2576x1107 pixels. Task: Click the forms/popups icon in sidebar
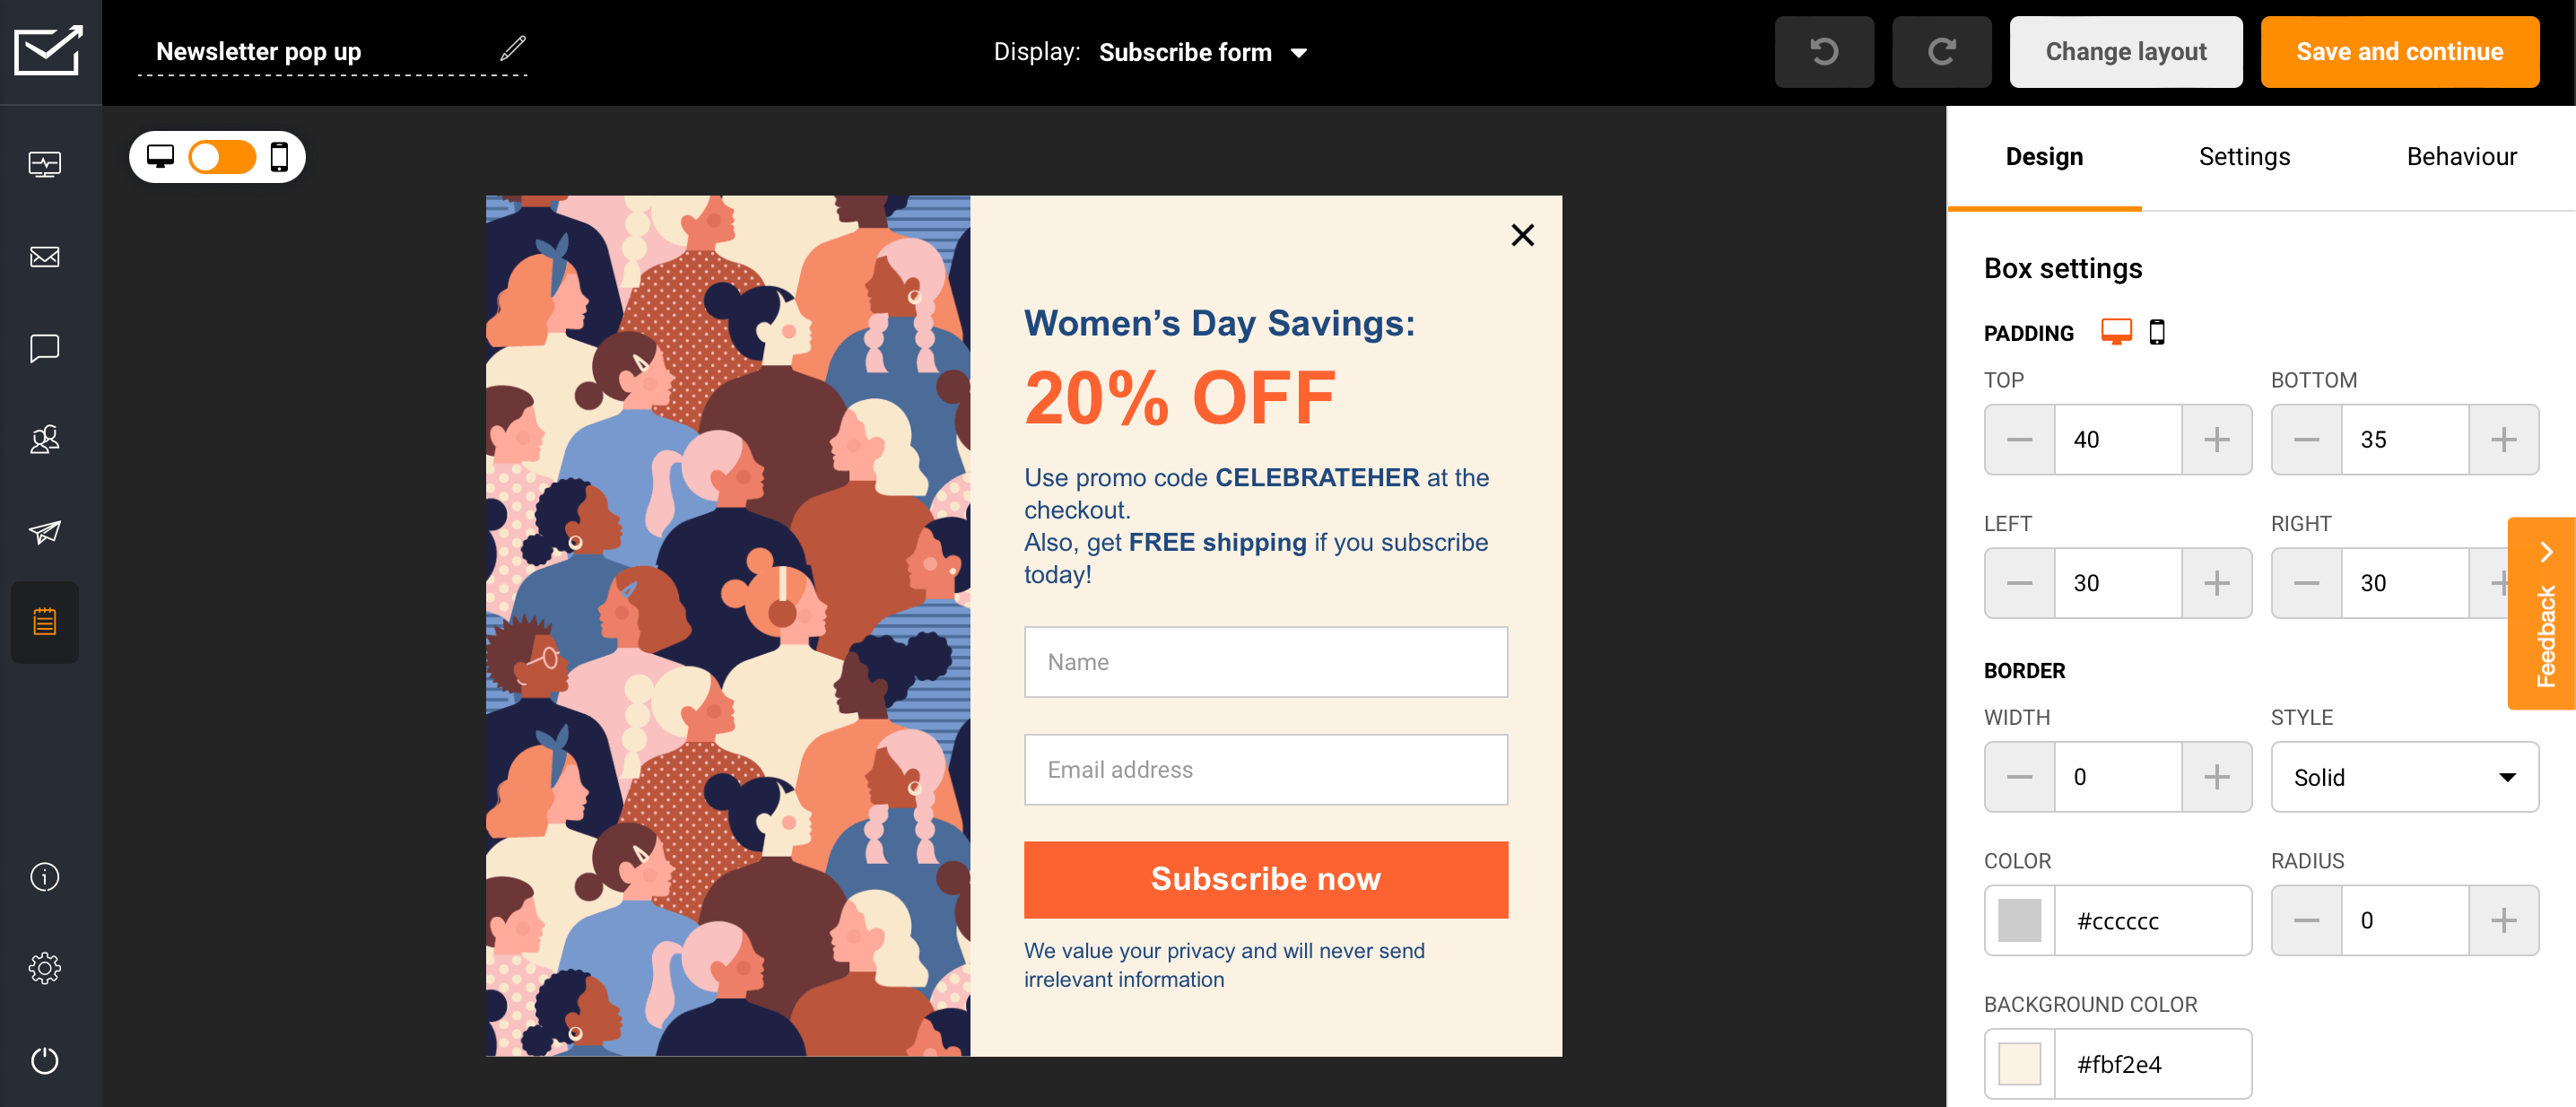coord(44,623)
